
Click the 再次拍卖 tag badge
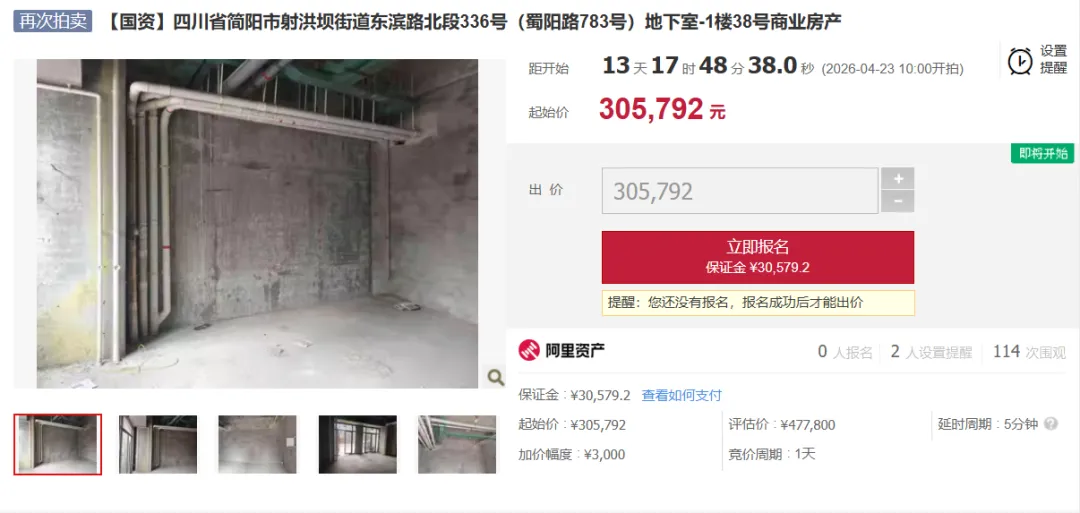point(53,21)
